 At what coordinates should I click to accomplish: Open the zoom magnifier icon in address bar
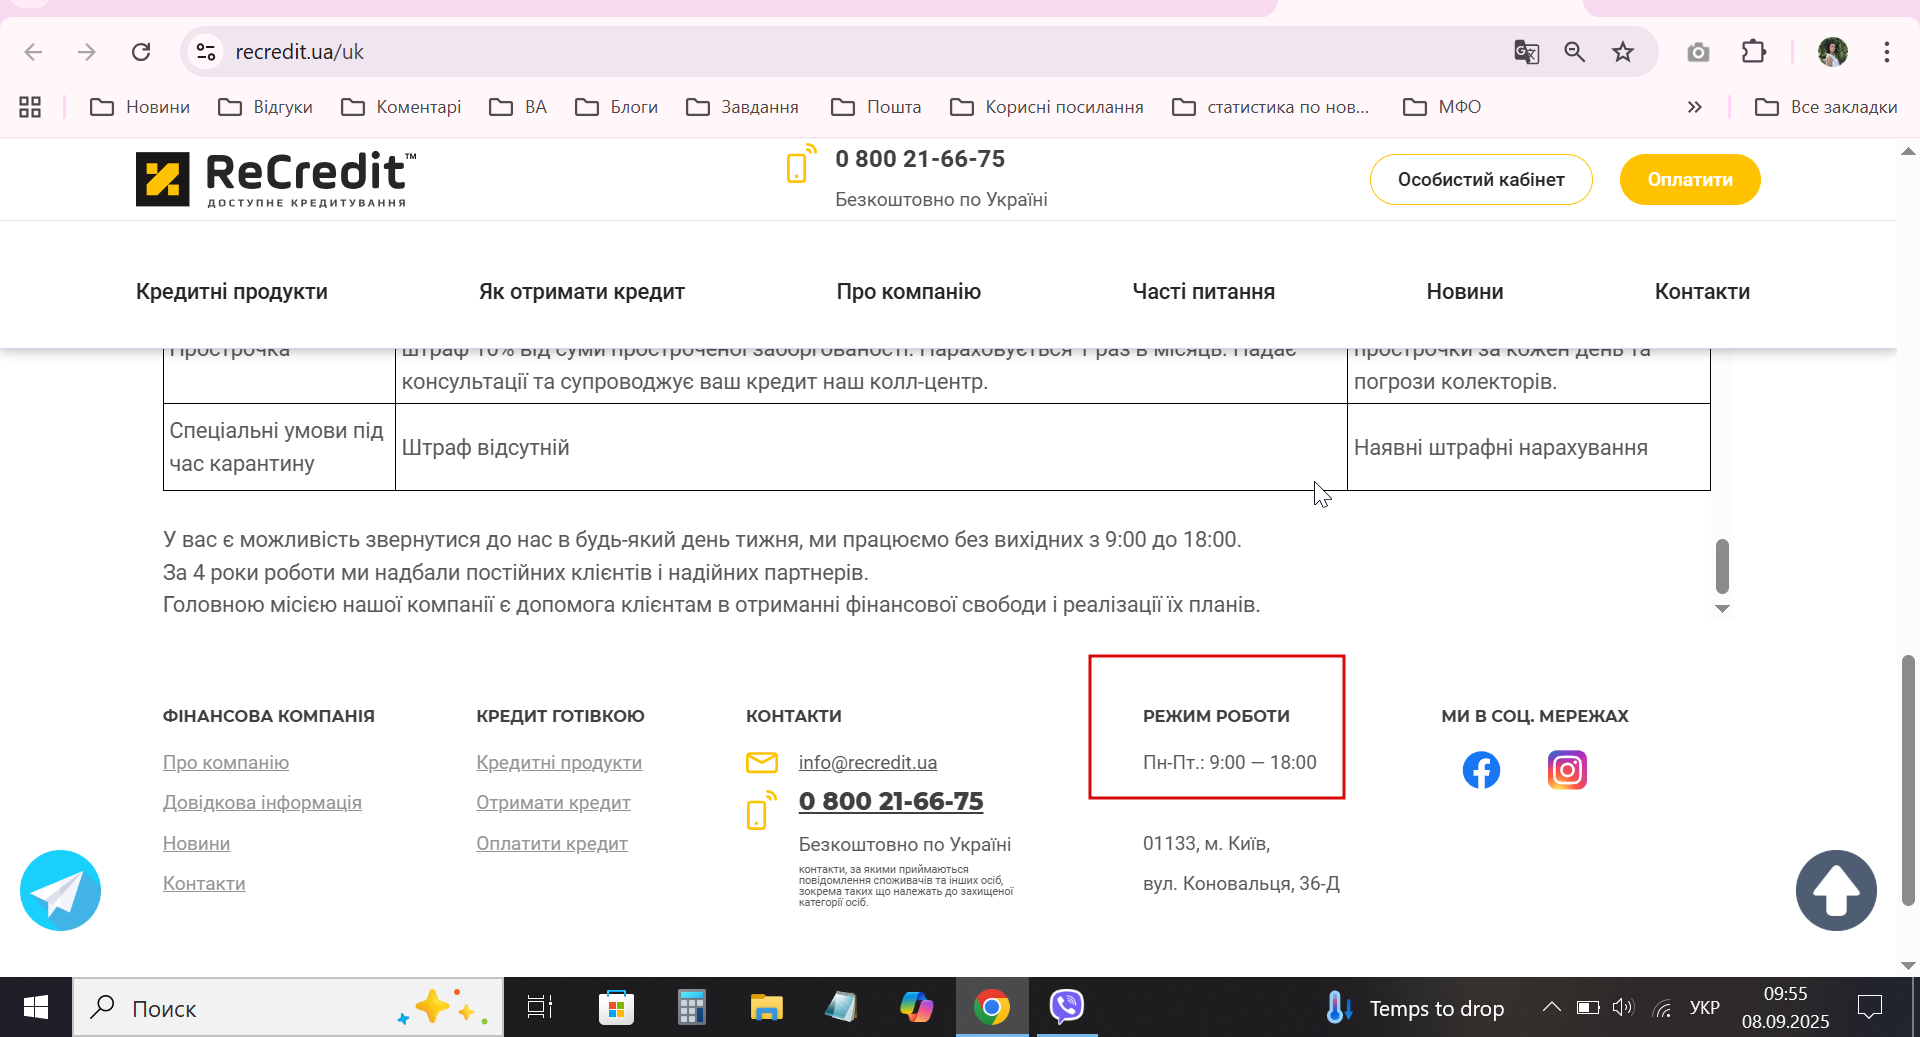point(1575,52)
